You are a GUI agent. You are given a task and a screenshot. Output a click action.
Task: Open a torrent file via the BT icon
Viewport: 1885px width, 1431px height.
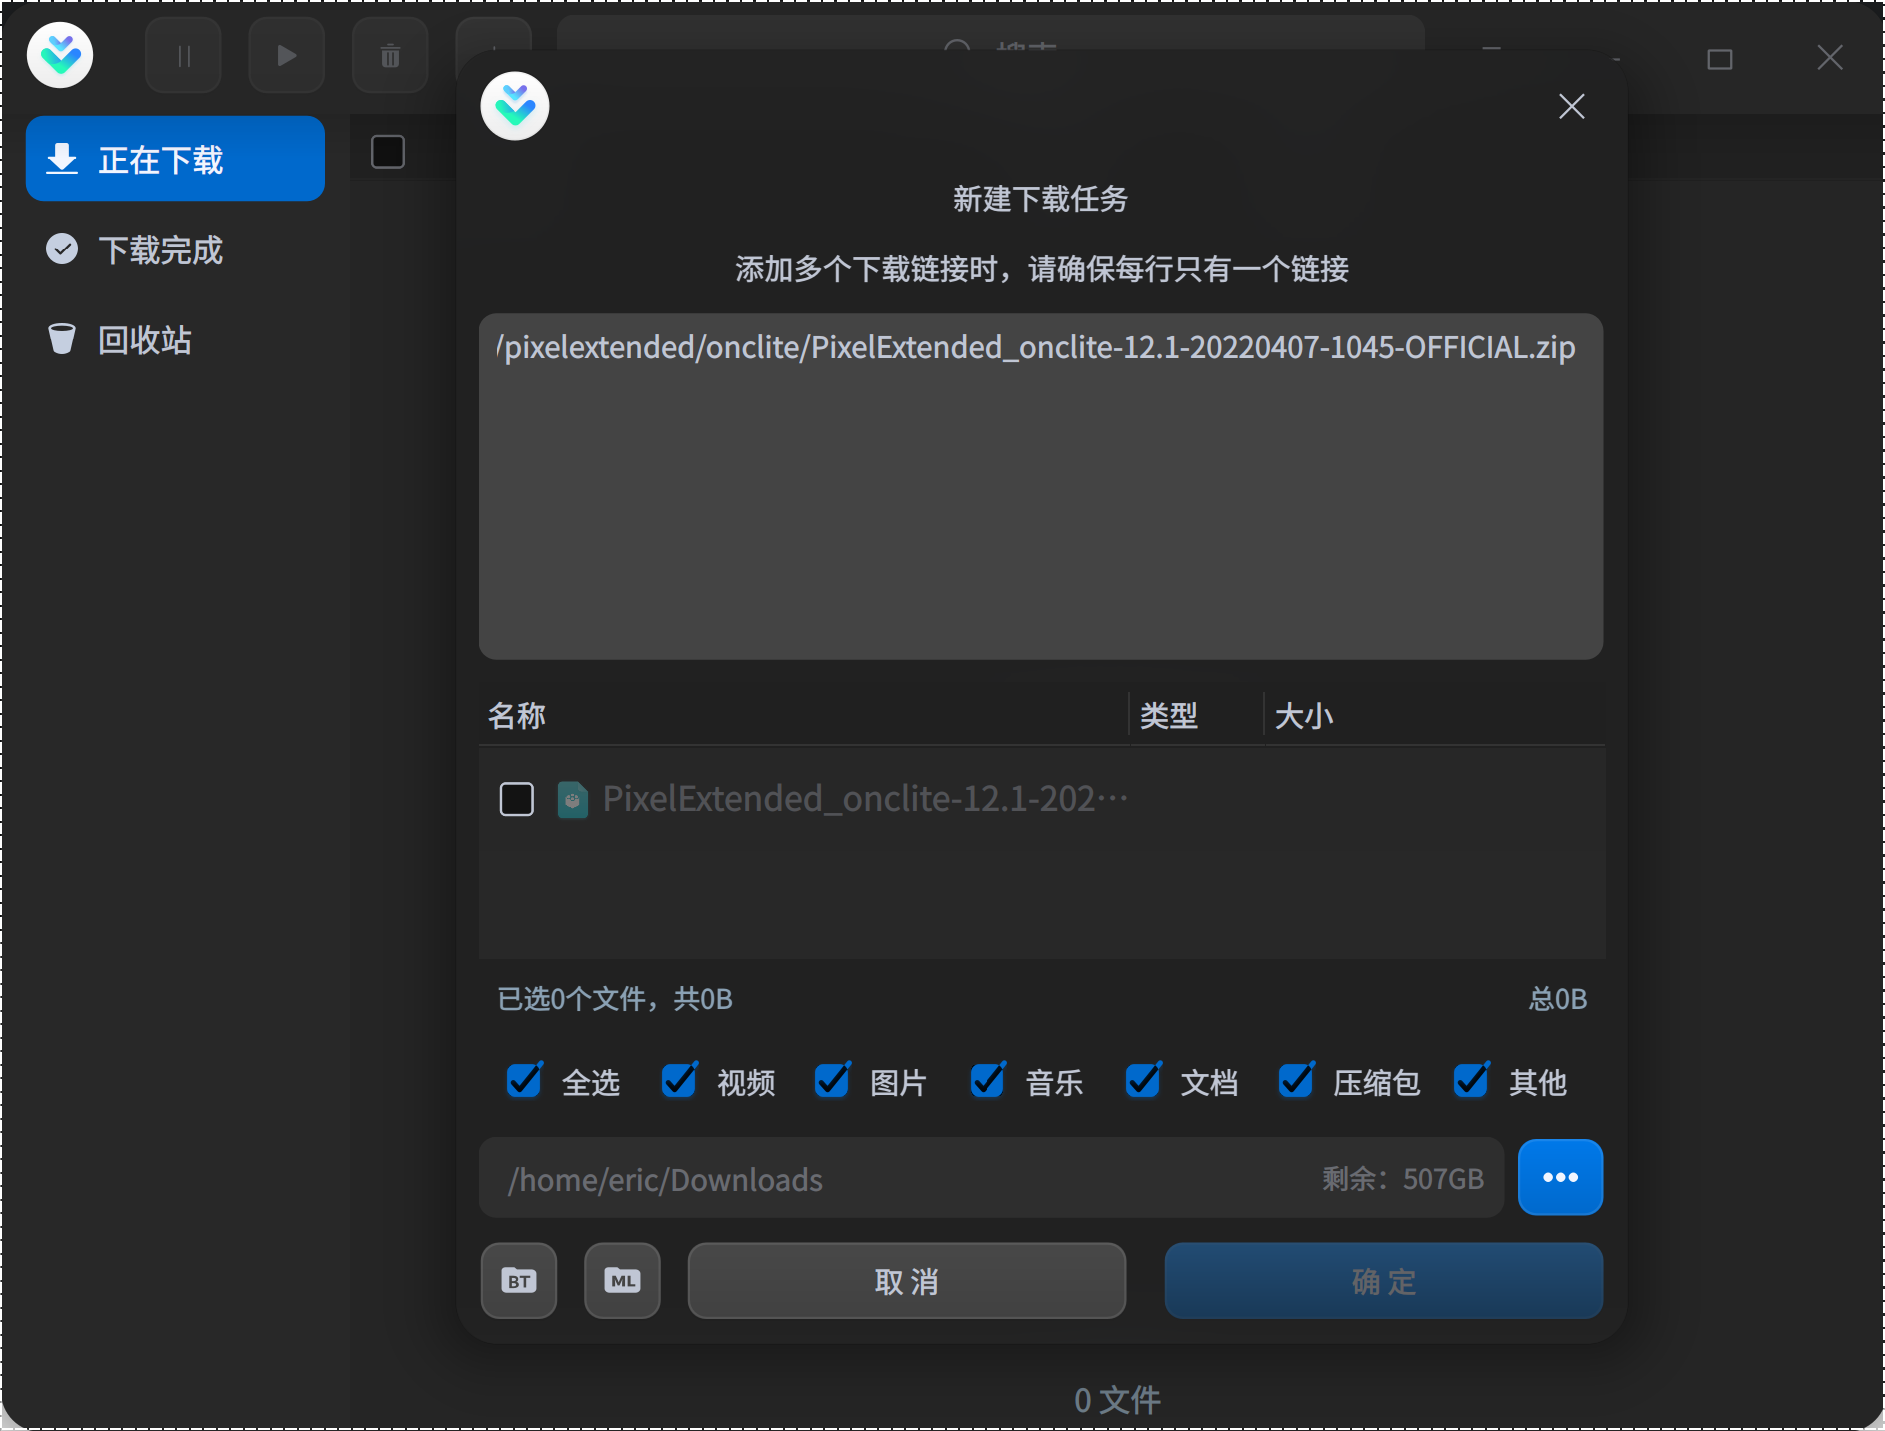click(518, 1281)
